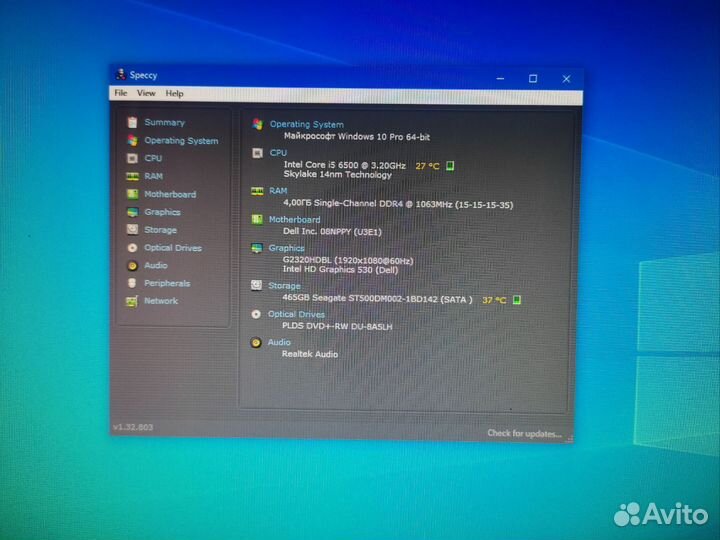Open the Motherboard heading link in summary
Viewport: 720px width, 540px height.
[x=294, y=220]
